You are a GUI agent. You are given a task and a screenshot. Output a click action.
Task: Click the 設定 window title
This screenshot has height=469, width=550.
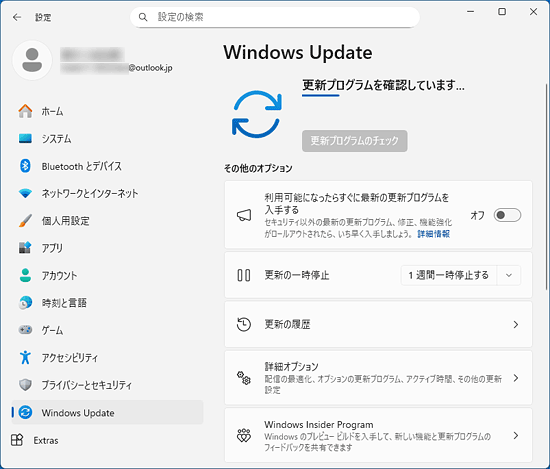[43, 17]
